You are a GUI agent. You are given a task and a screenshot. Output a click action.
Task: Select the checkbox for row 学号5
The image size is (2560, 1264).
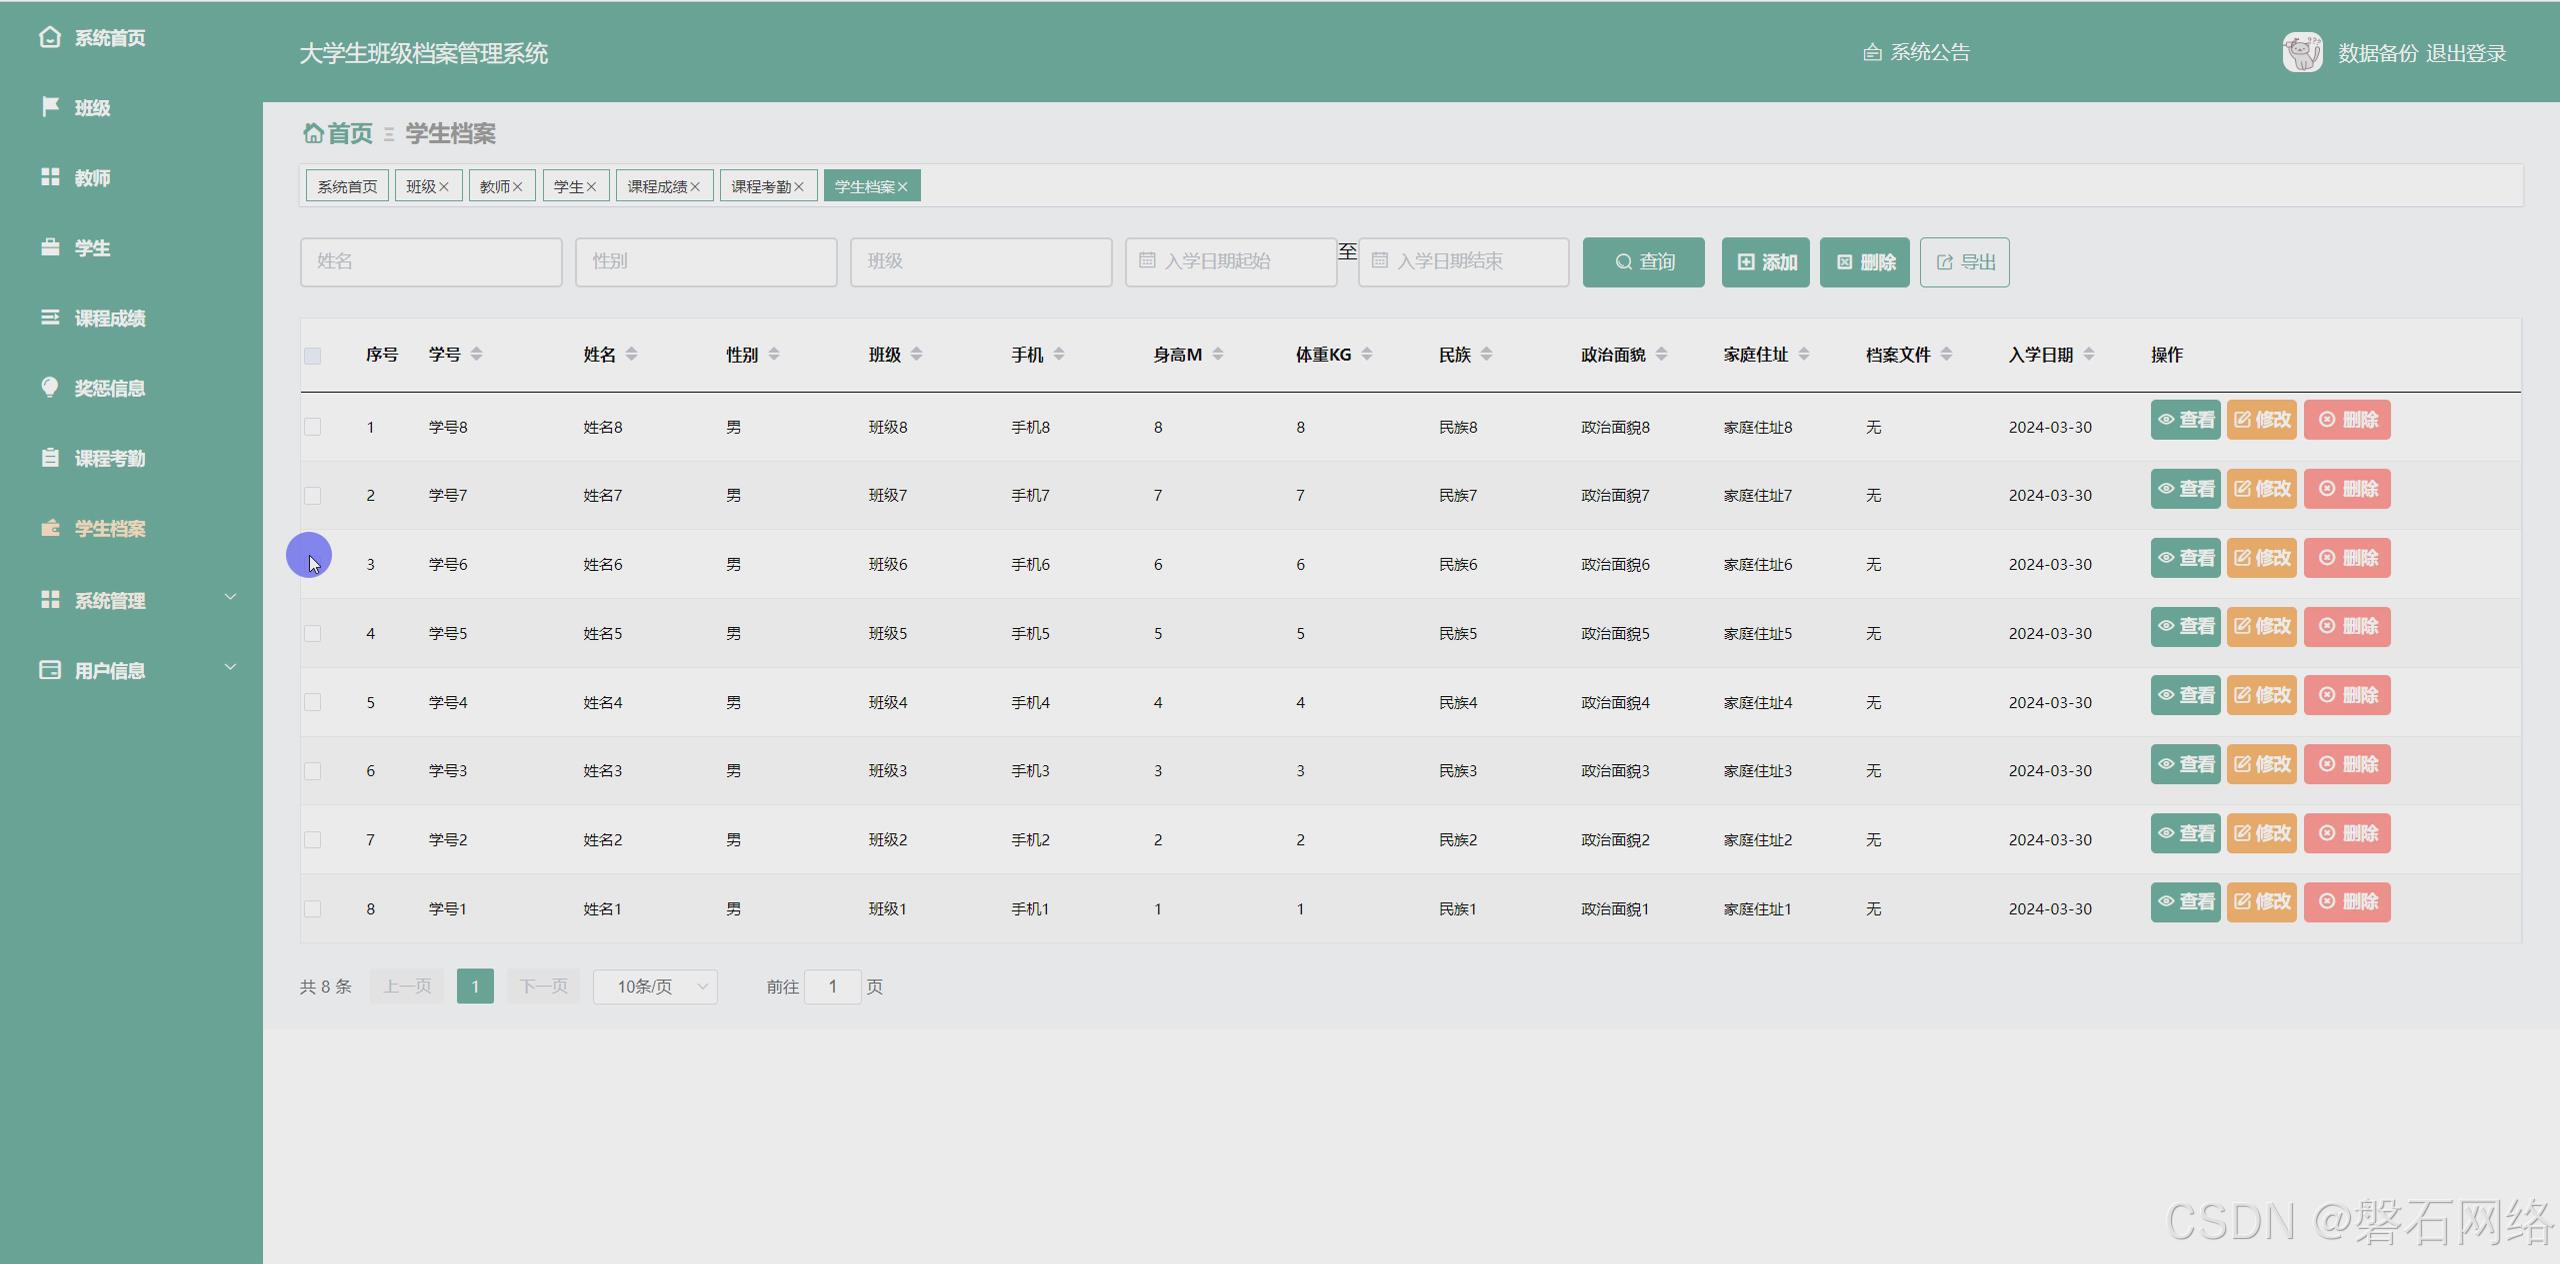click(313, 633)
